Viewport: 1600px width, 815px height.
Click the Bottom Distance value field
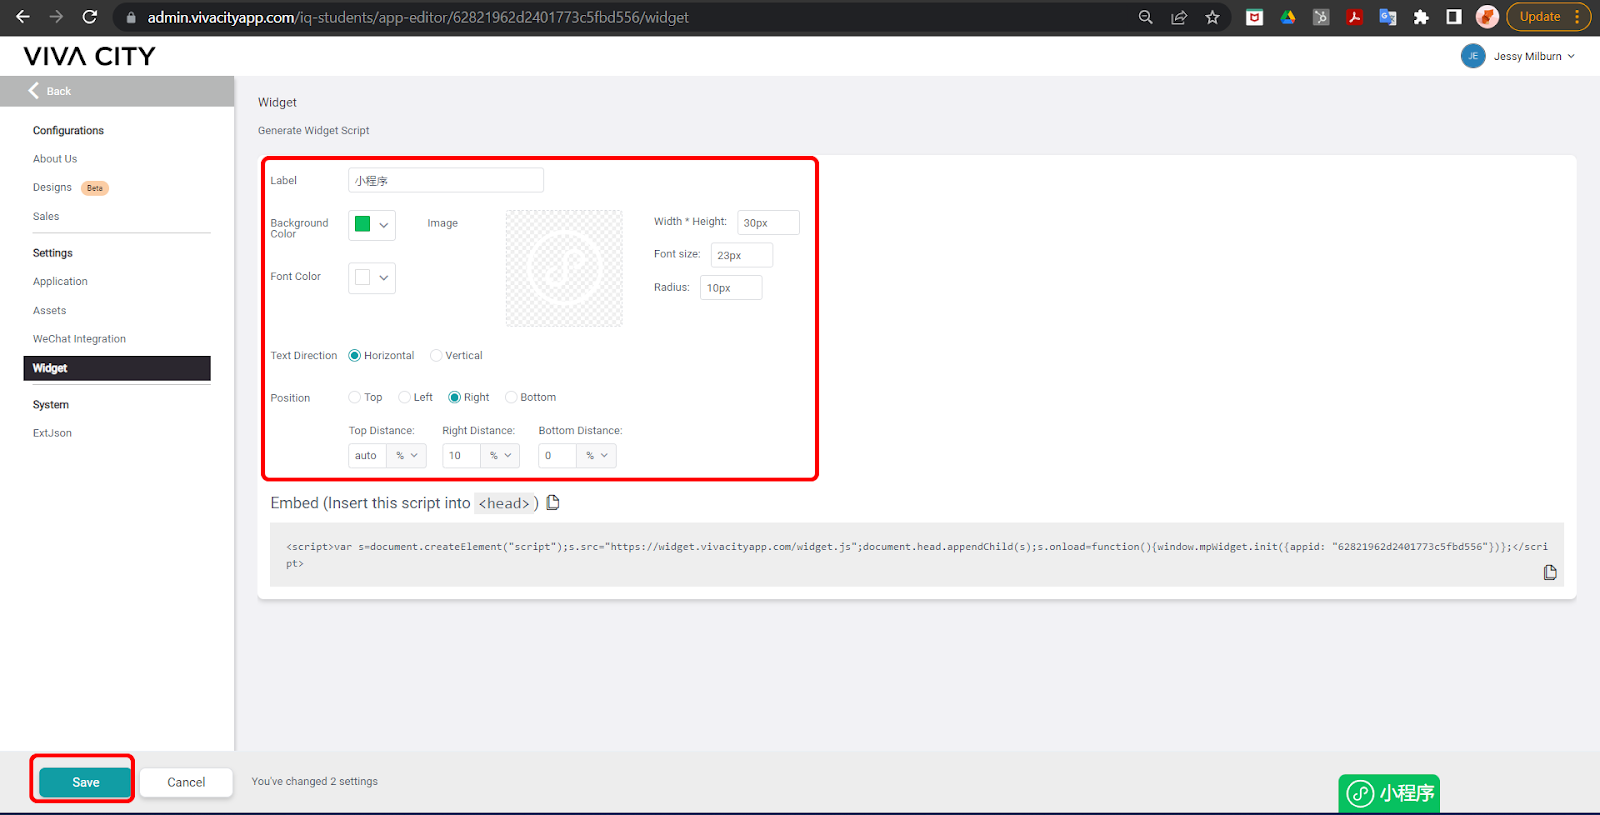(x=557, y=456)
